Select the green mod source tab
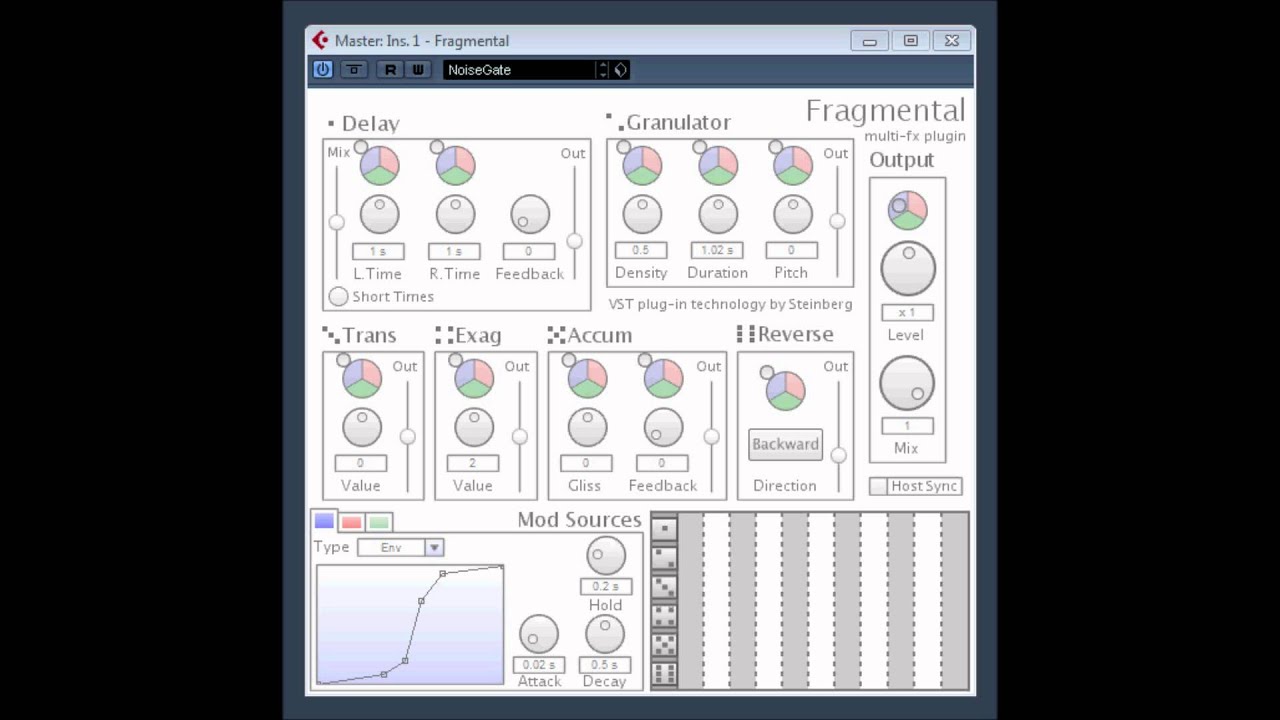Screen dimensions: 1280x720 click(x=379, y=522)
